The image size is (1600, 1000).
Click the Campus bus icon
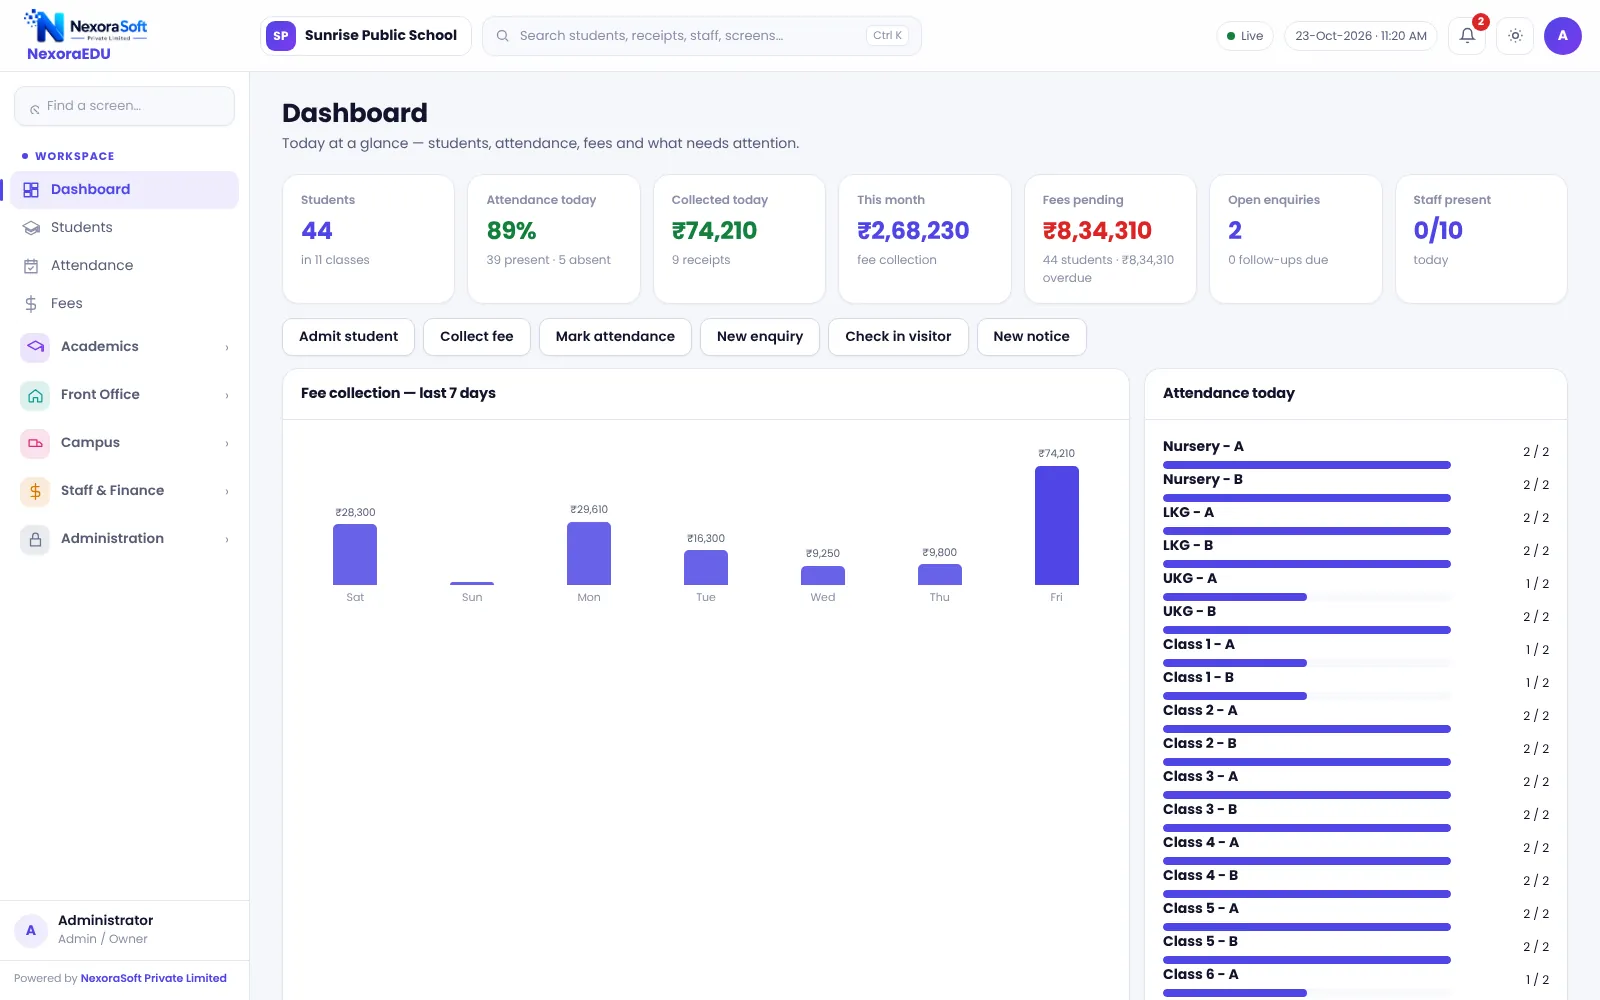click(x=35, y=443)
